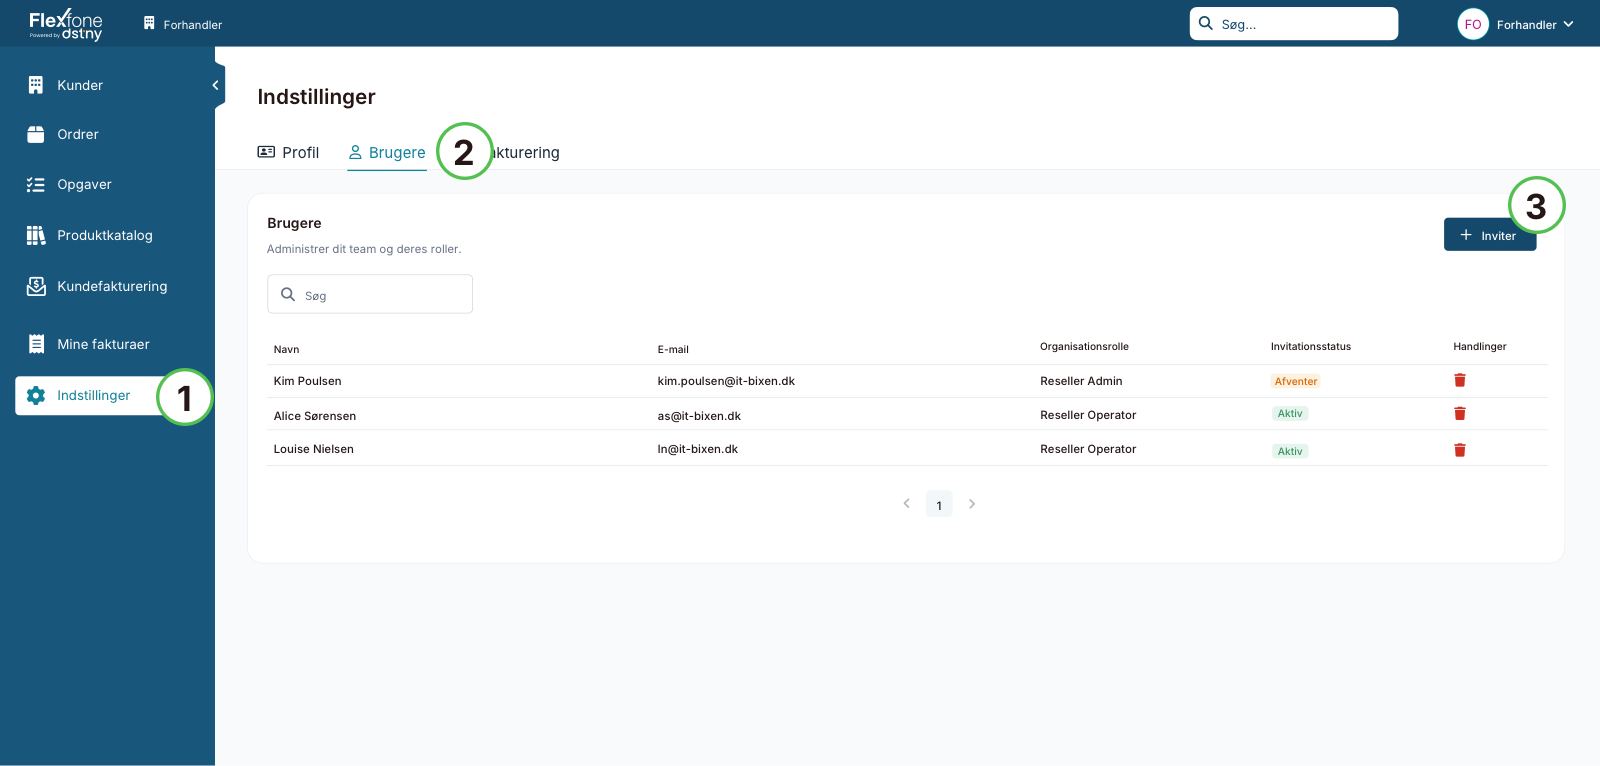This screenshot has width=1600, height=766.
Task: Click Aktiv badge for Louise Nielsen
Action: [1290, 451]
